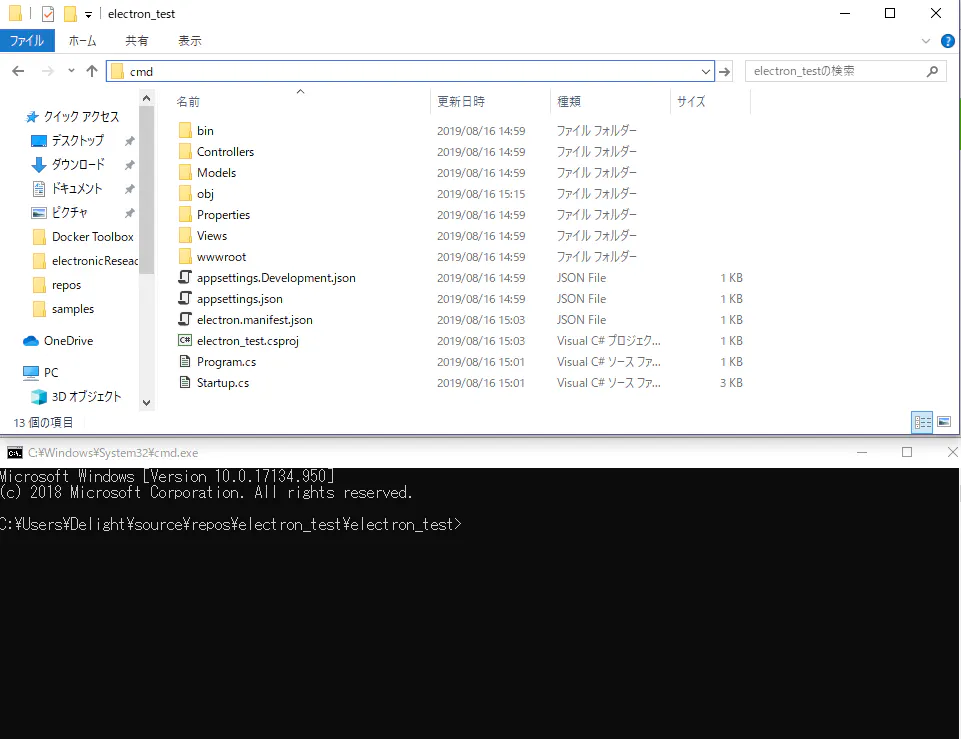This screenshot has height=739, width=961.
Task: Select electron.manifest.json file
Action: tap(254, 319)
